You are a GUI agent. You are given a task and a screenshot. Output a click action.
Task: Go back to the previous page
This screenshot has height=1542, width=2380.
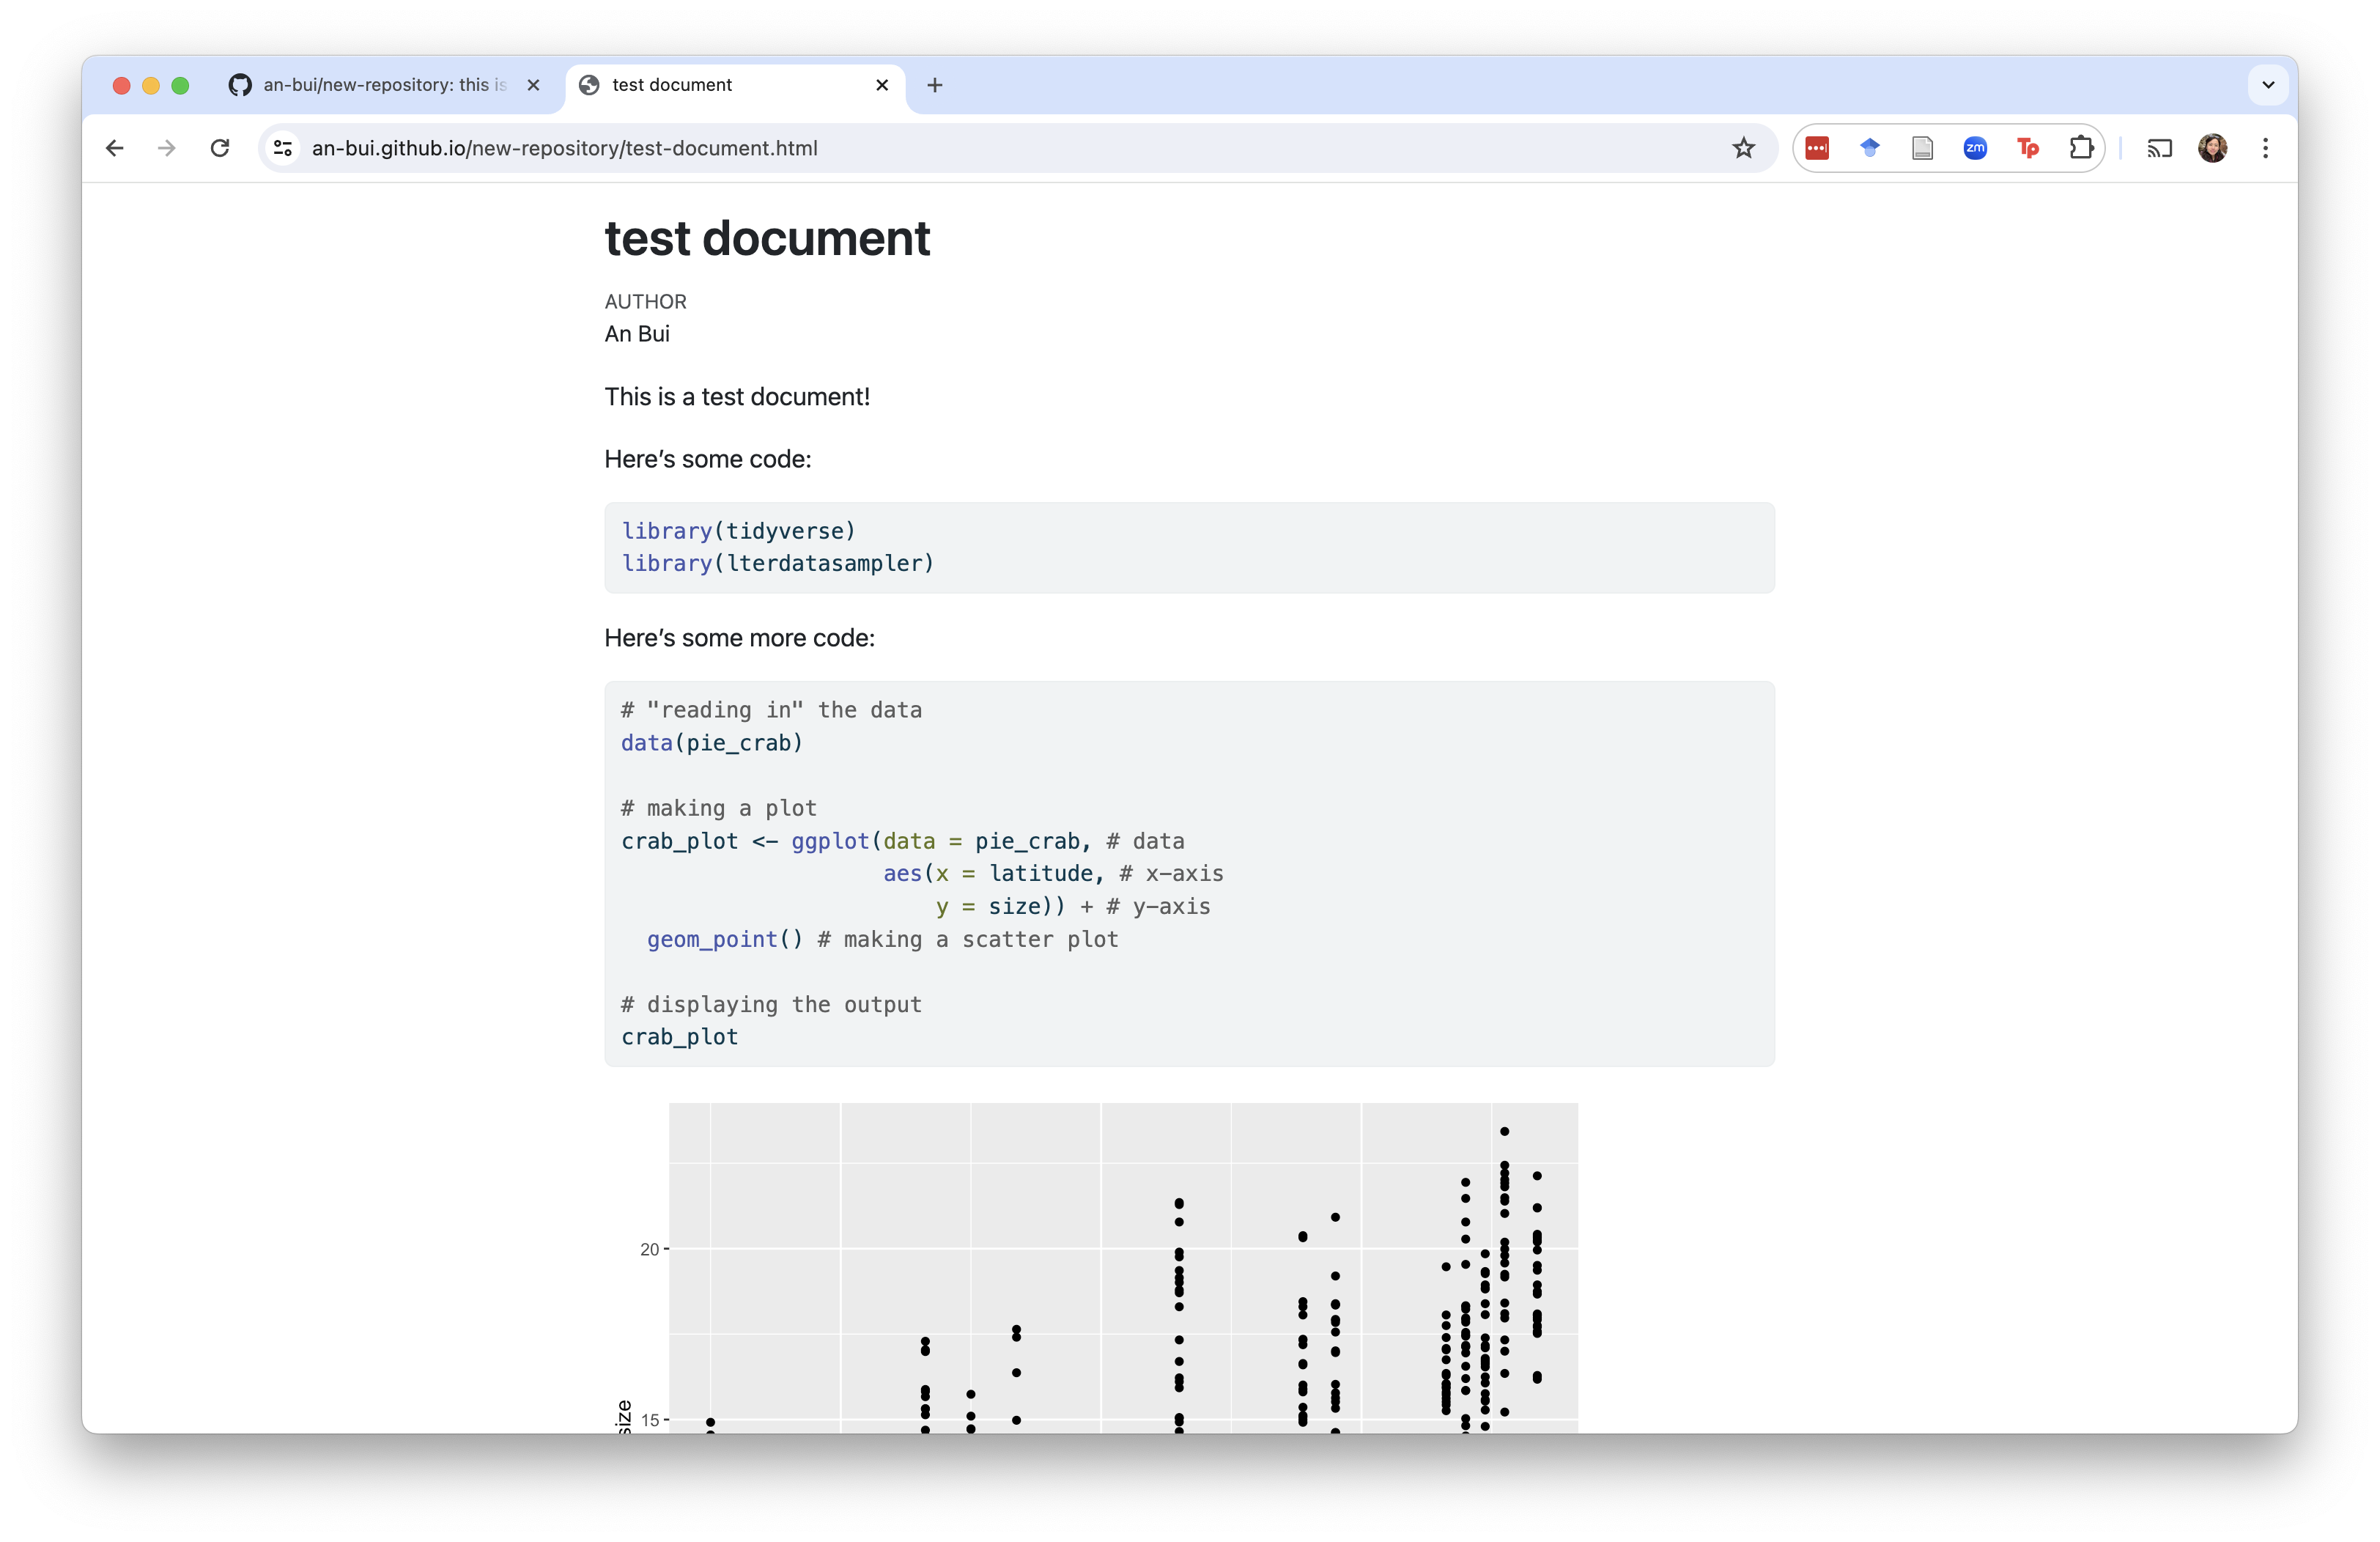click(115, 148)
